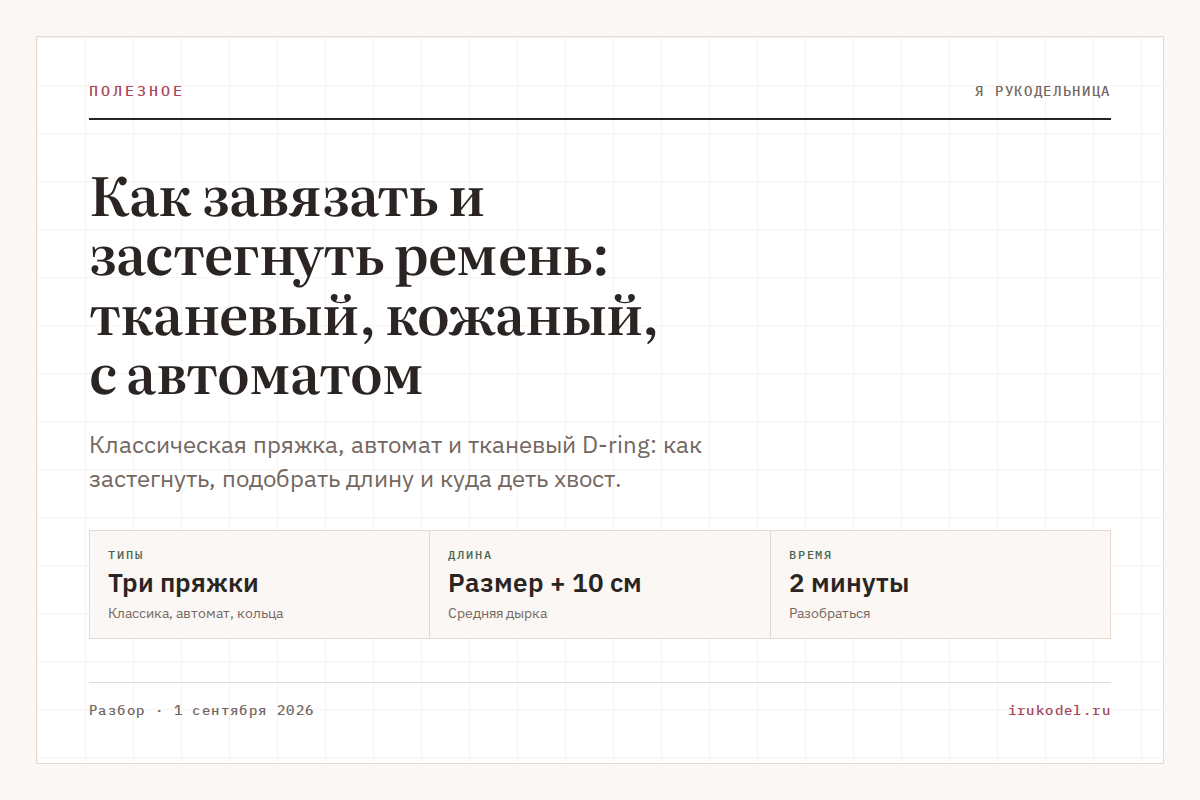The height and width of the screenshot is (800, 1200).
Task: Select the 2 минуты value
Action: pyautogui.click(x=849, y=584)
